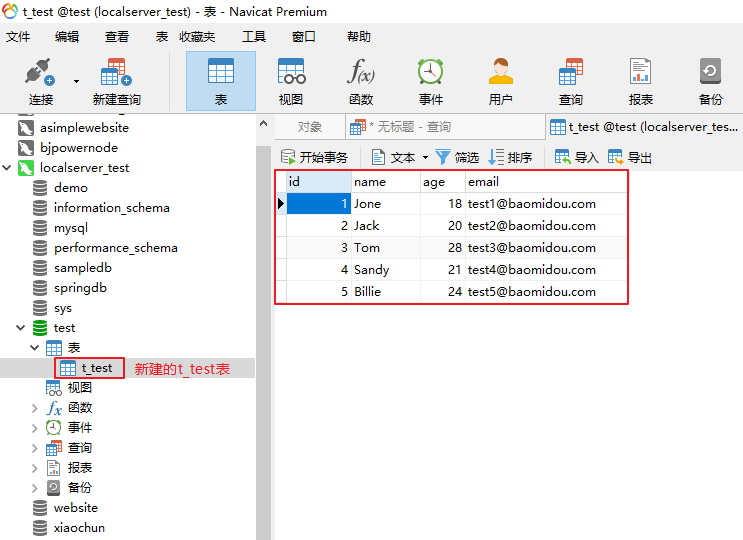Image resolution: width=743 pixels, height=540 pixels.
Task: Click the name column header
Action: pyautogui.click(x=386, y=182)
